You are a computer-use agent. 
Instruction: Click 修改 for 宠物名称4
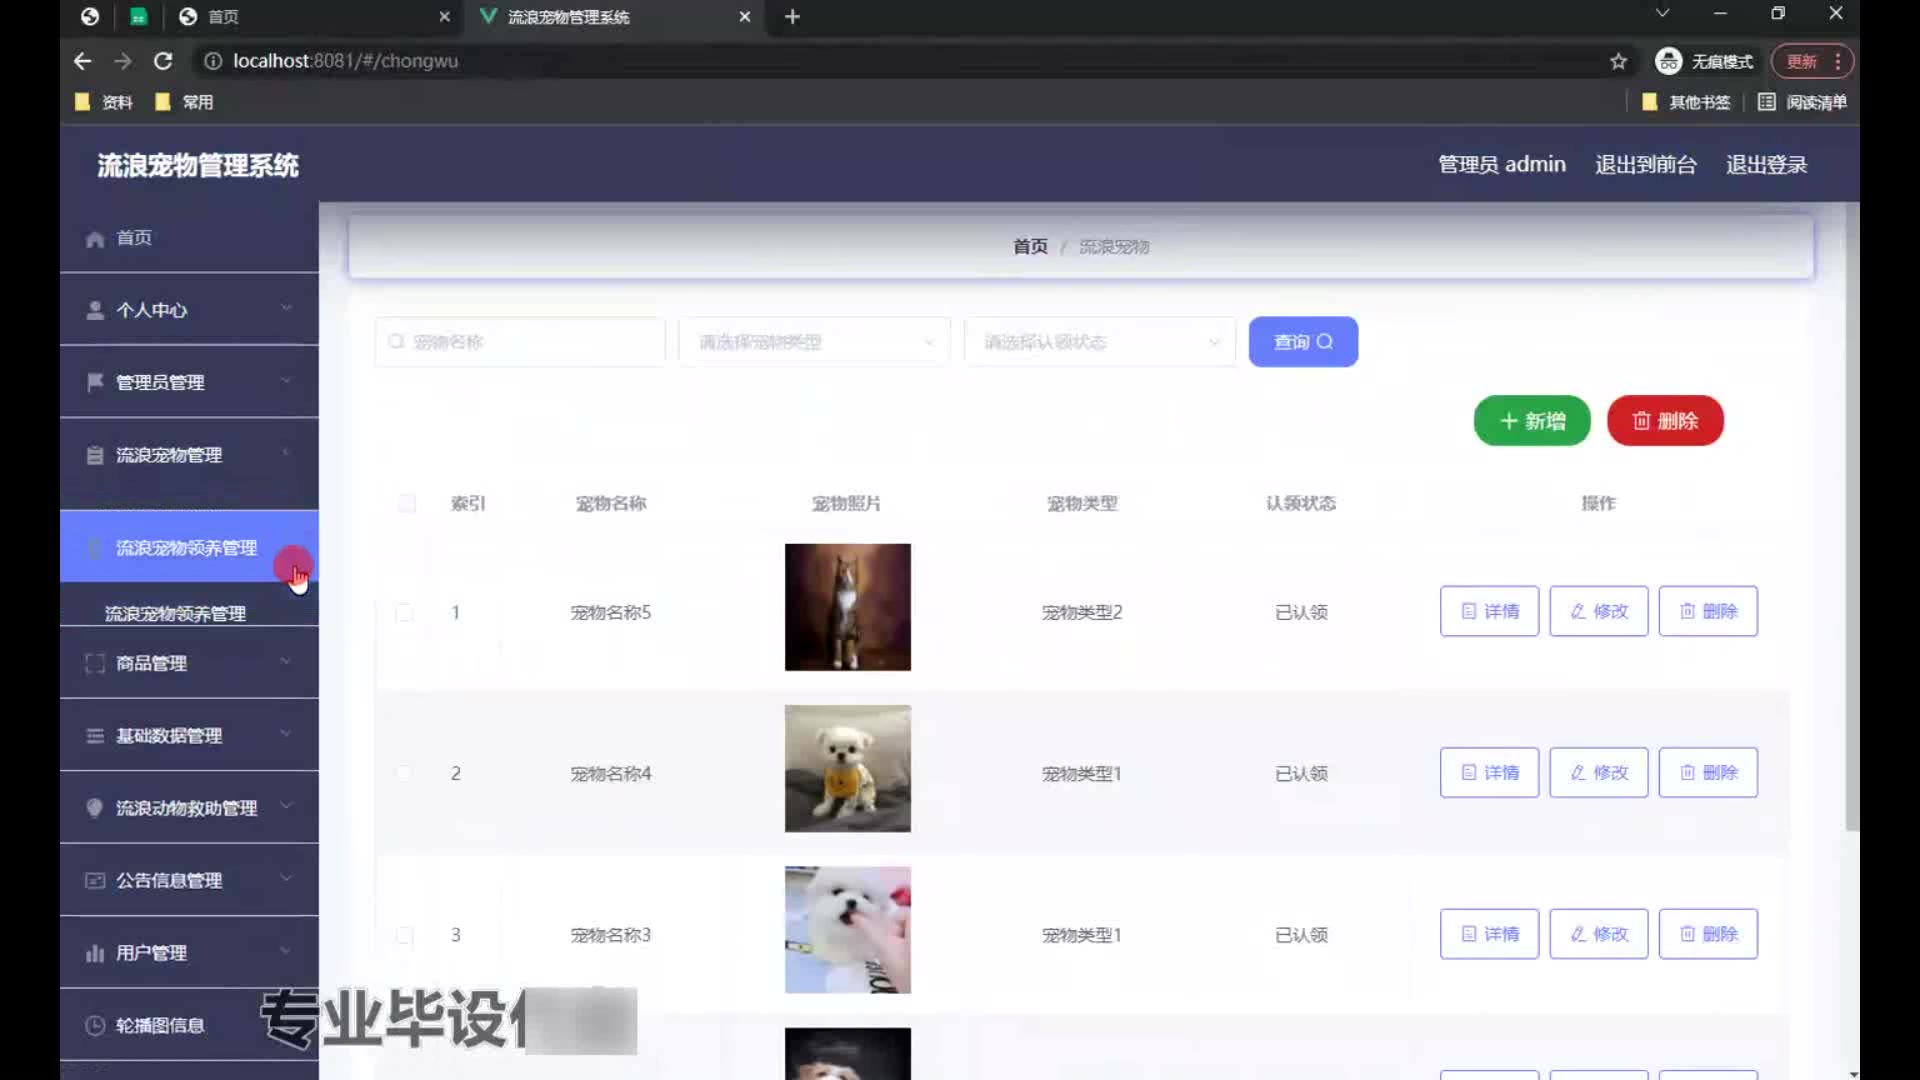click(x=1598, y=772)
